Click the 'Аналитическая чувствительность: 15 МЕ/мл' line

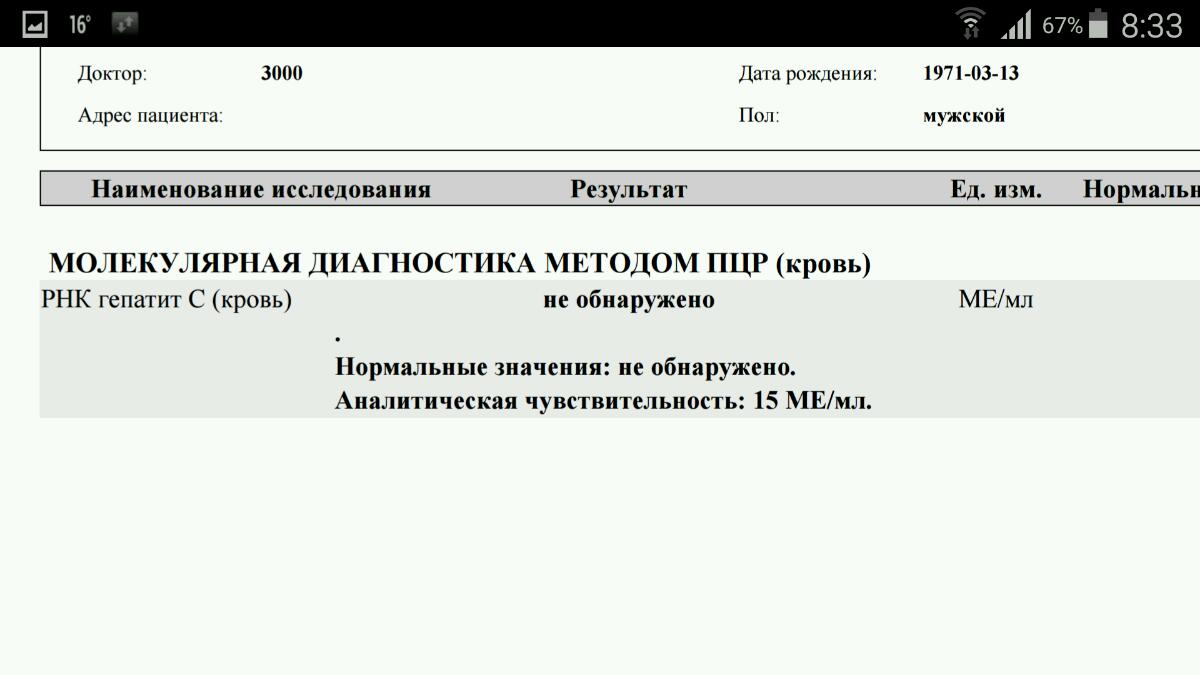tap(603, 402)
